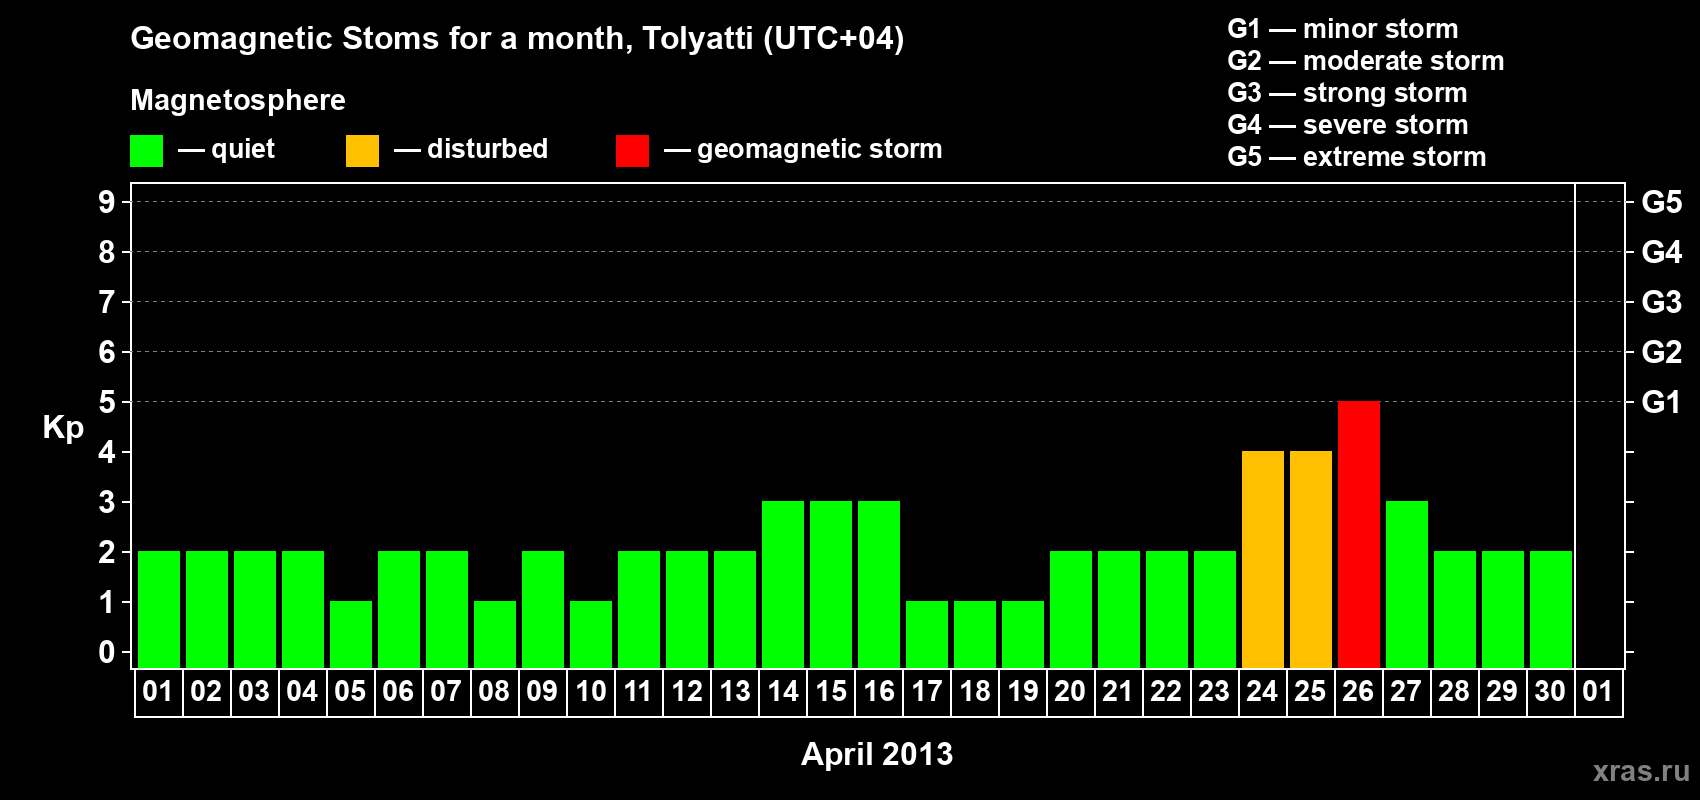Screen dimensions: 1700x800
Task: Click the 'Magnetosphere' heading
Action: 238,100
